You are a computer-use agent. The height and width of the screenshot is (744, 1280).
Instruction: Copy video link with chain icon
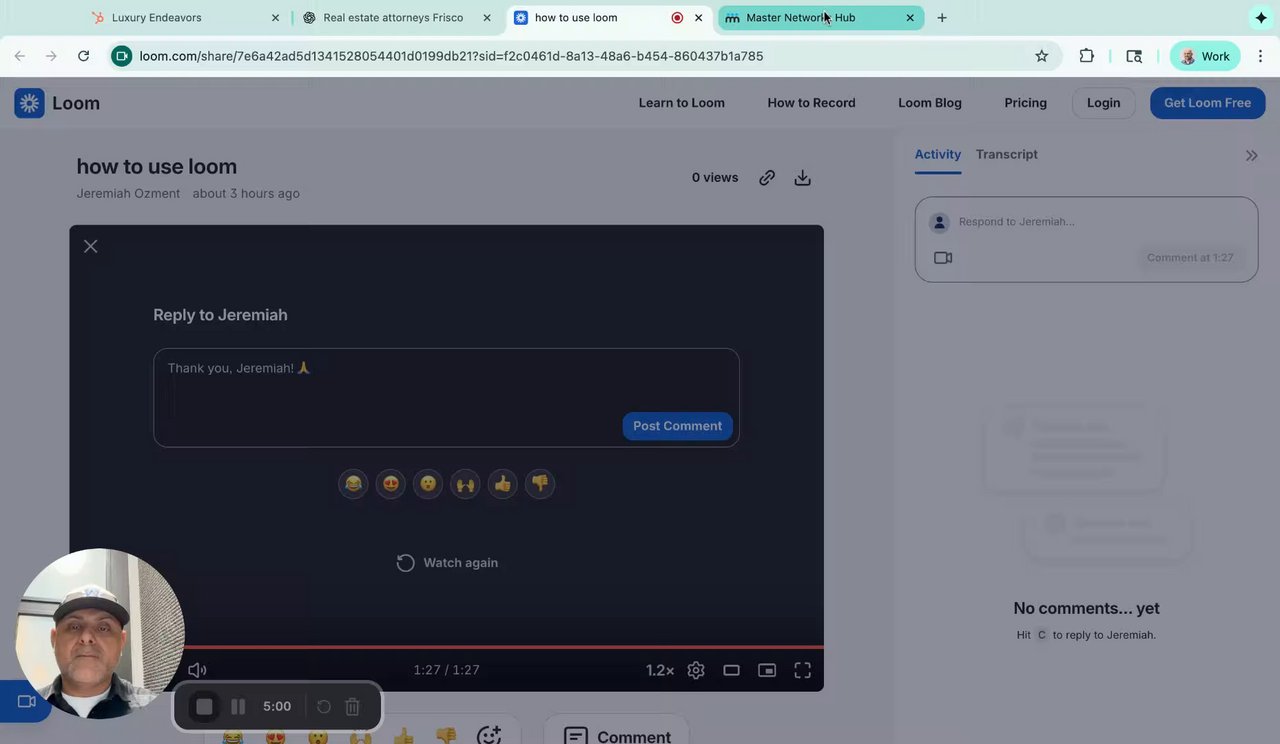[x=767, y=178]
